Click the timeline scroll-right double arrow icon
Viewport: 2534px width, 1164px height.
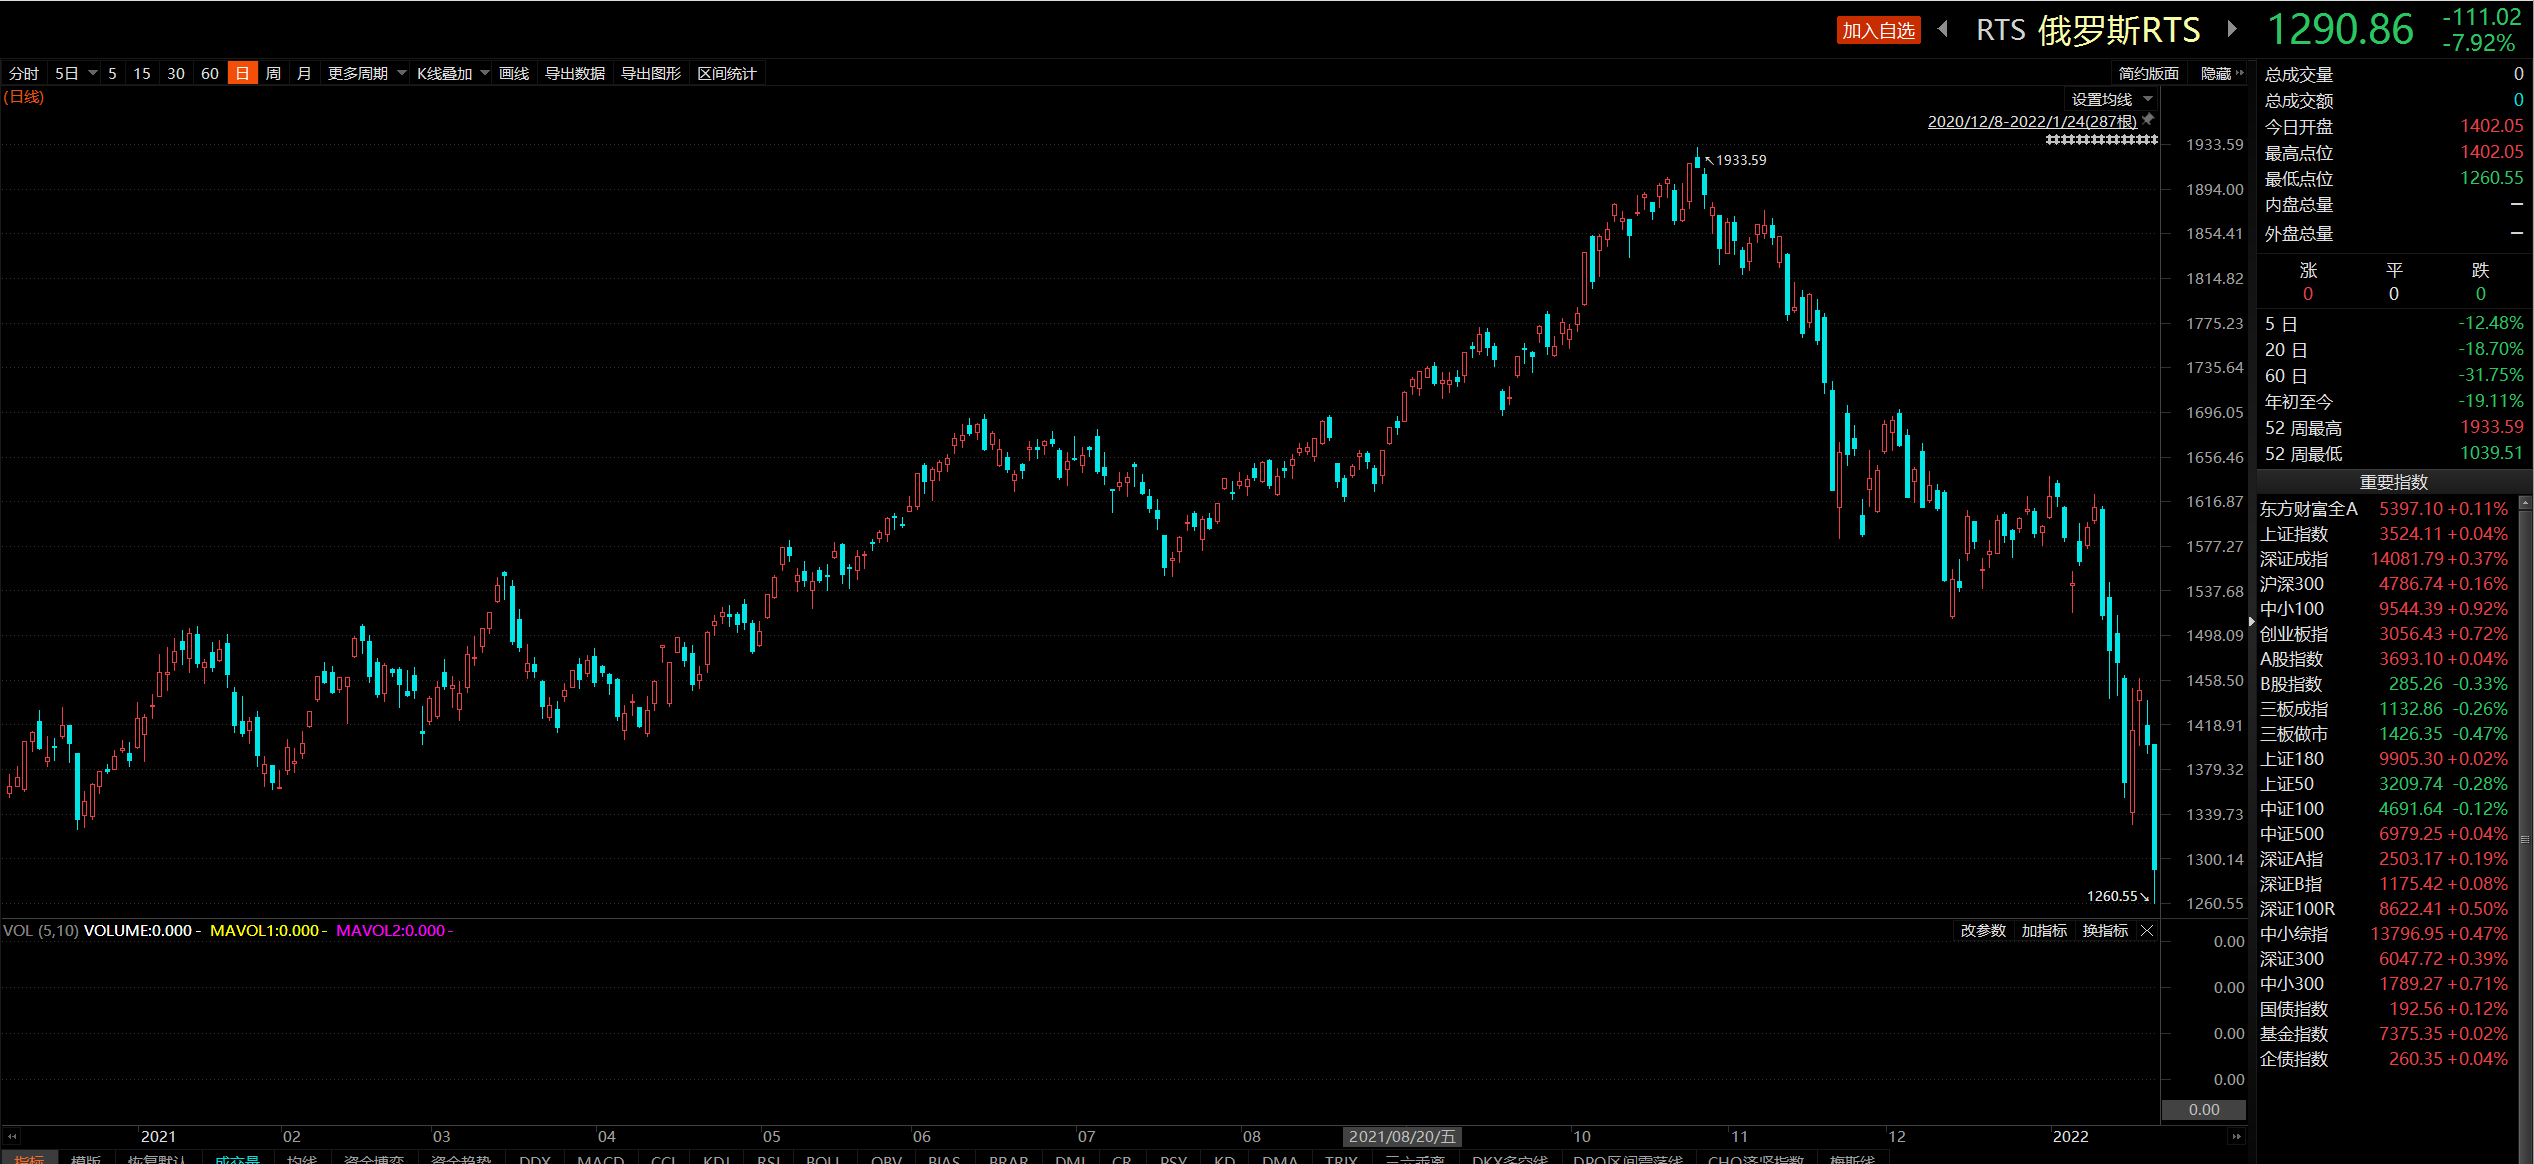tap(2236, 1137)
